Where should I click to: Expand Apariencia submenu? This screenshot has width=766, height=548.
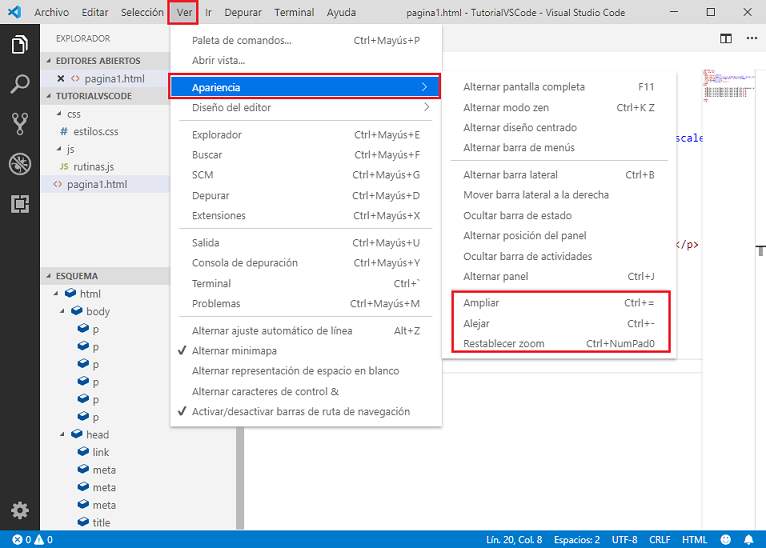[306, 87]
